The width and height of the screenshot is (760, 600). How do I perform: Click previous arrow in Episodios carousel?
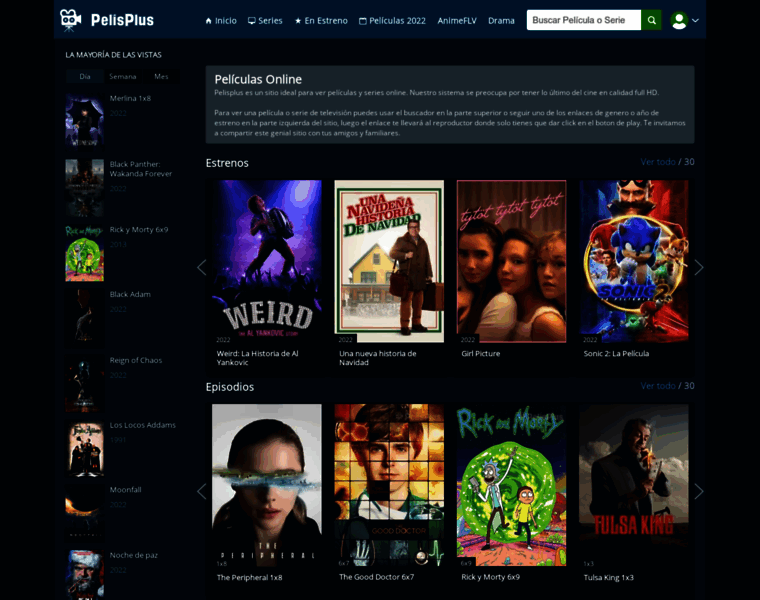[x=202, y=491]
